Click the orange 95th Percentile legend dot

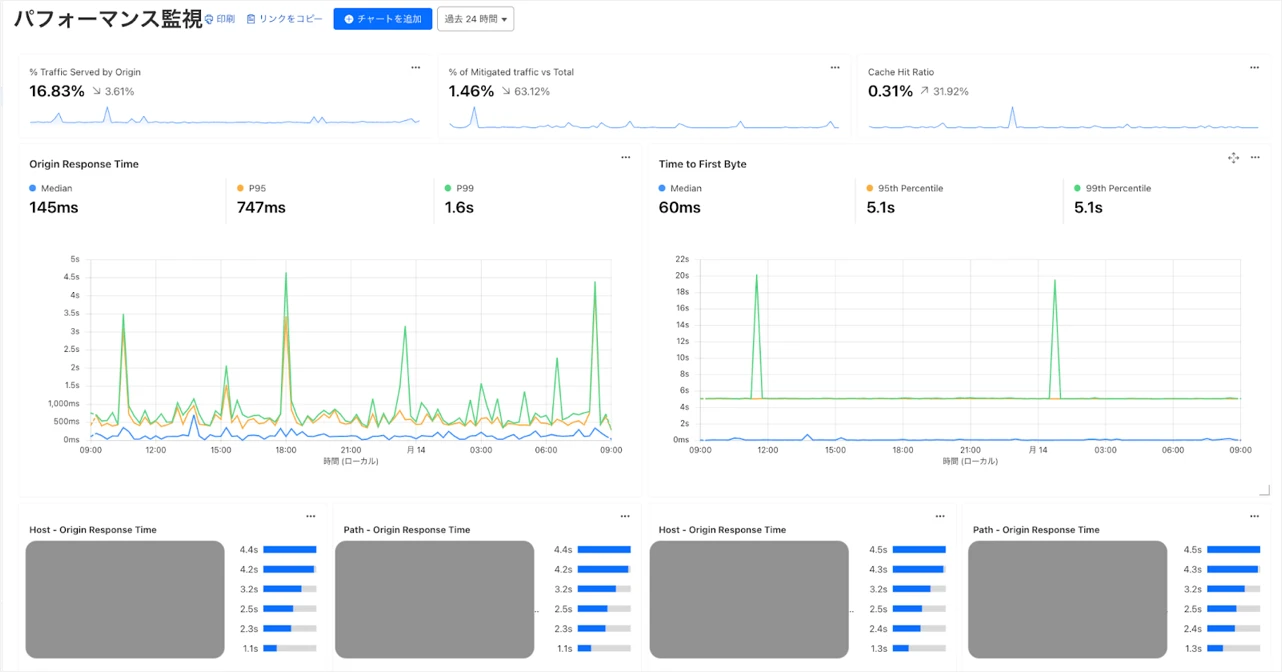[870, 188]
